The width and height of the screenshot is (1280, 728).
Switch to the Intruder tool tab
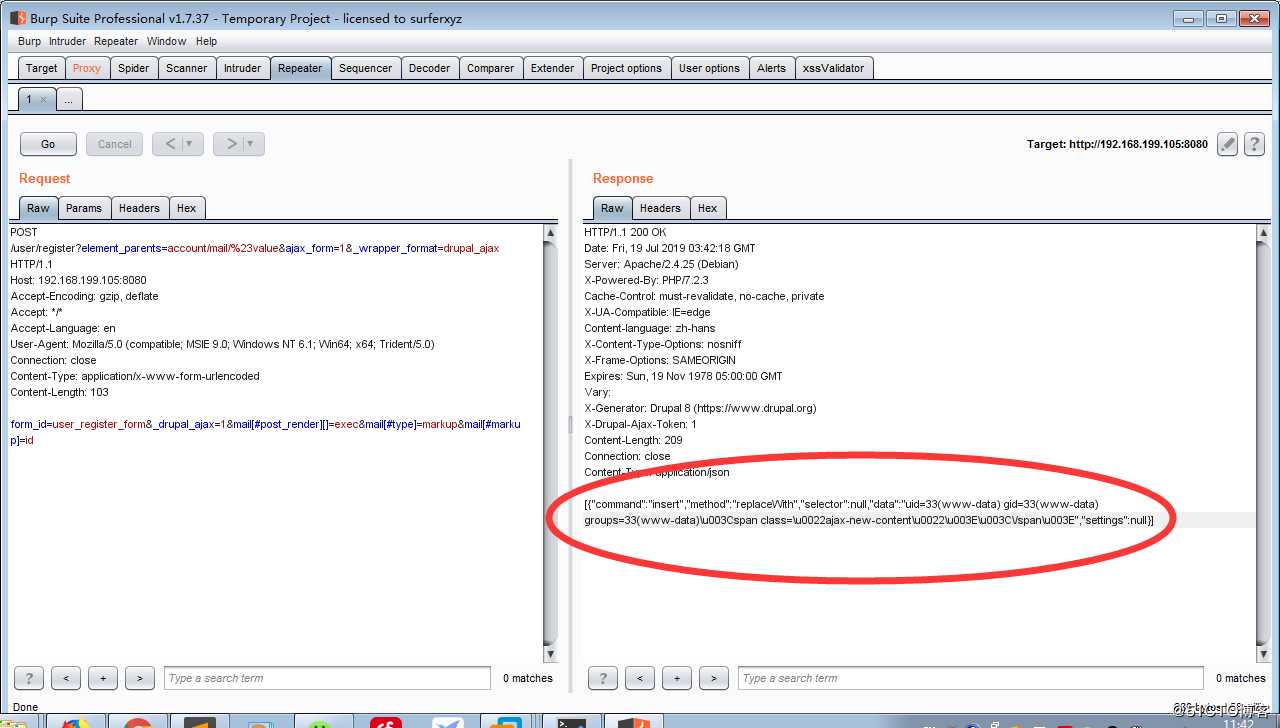pos(242,68)
